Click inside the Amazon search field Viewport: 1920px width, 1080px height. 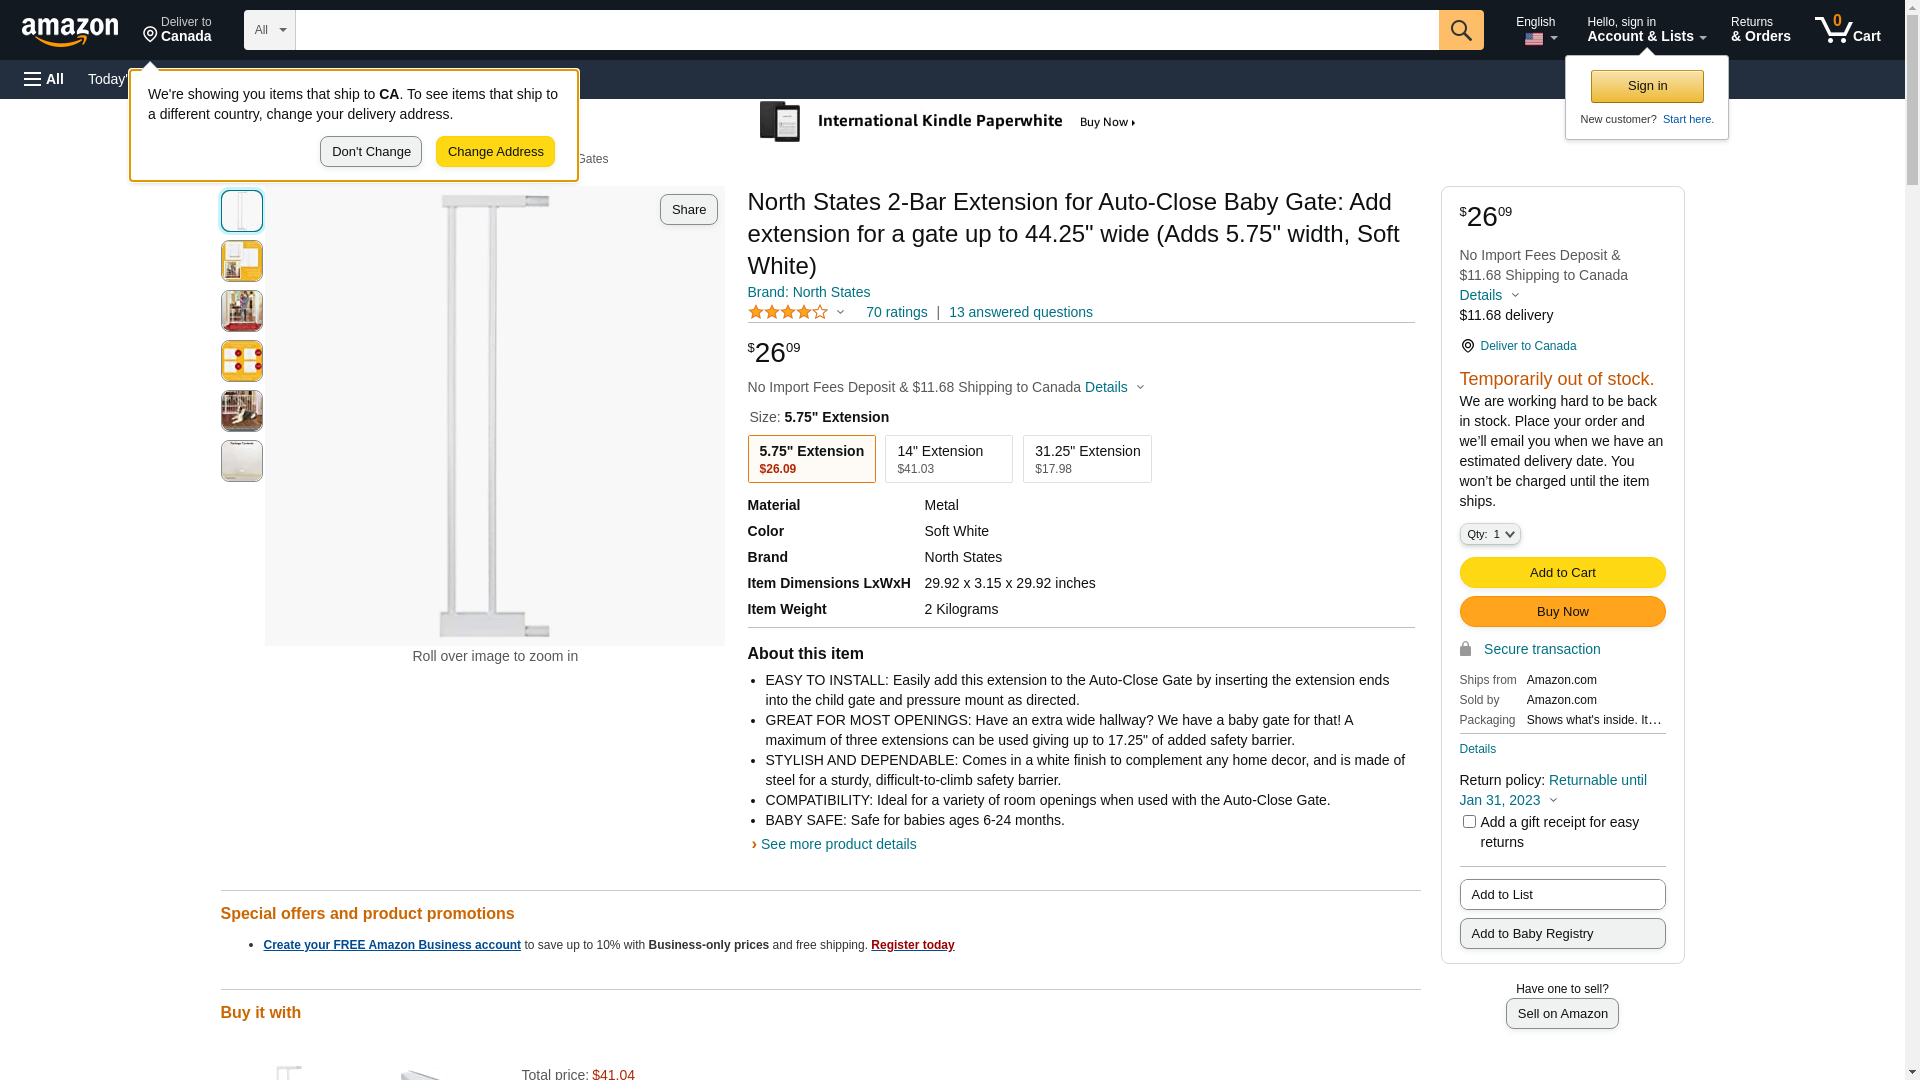pyautogui.click(x=866, y=30)
